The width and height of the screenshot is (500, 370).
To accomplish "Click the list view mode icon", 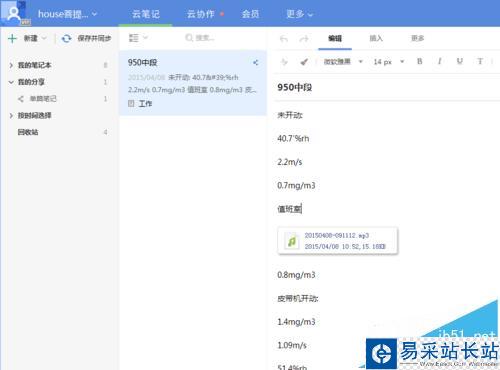I will [134, 38].
